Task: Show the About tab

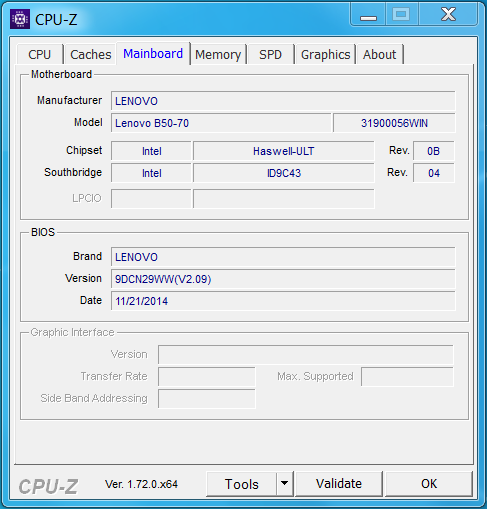Action: [380, 54]
